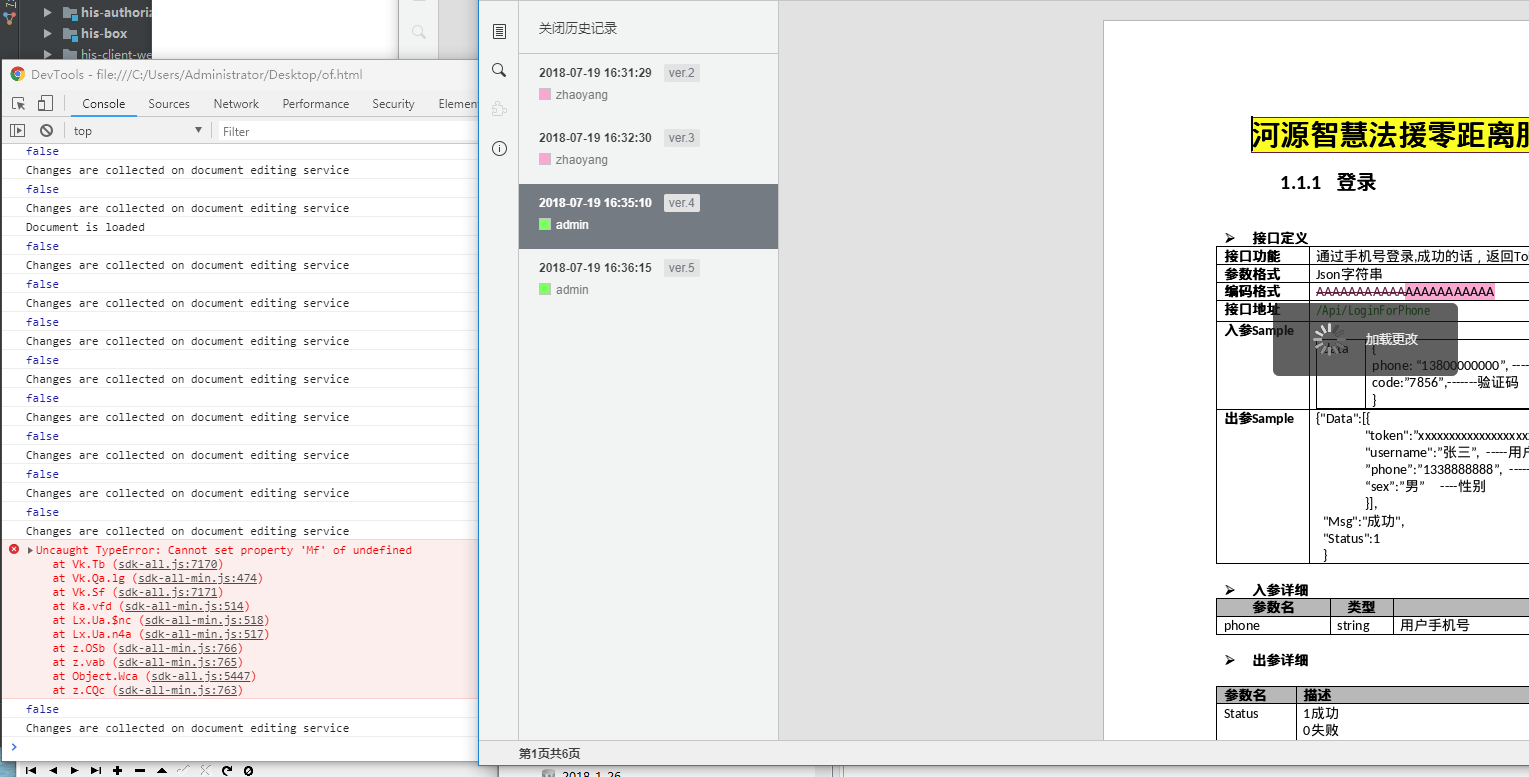Click 关闭历史记录 to close history
Screen dimensions: 1529x777
pos(578,28)
